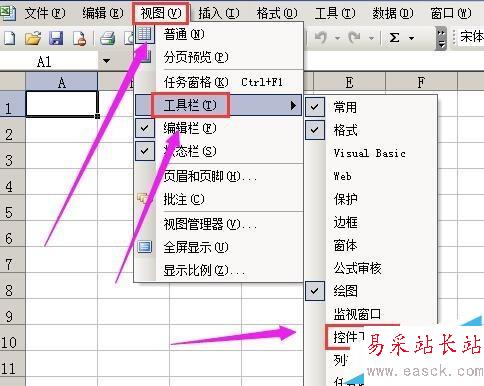Screen dimensions: 484x386
Task: Select column A header
Action: coord(62,82)
